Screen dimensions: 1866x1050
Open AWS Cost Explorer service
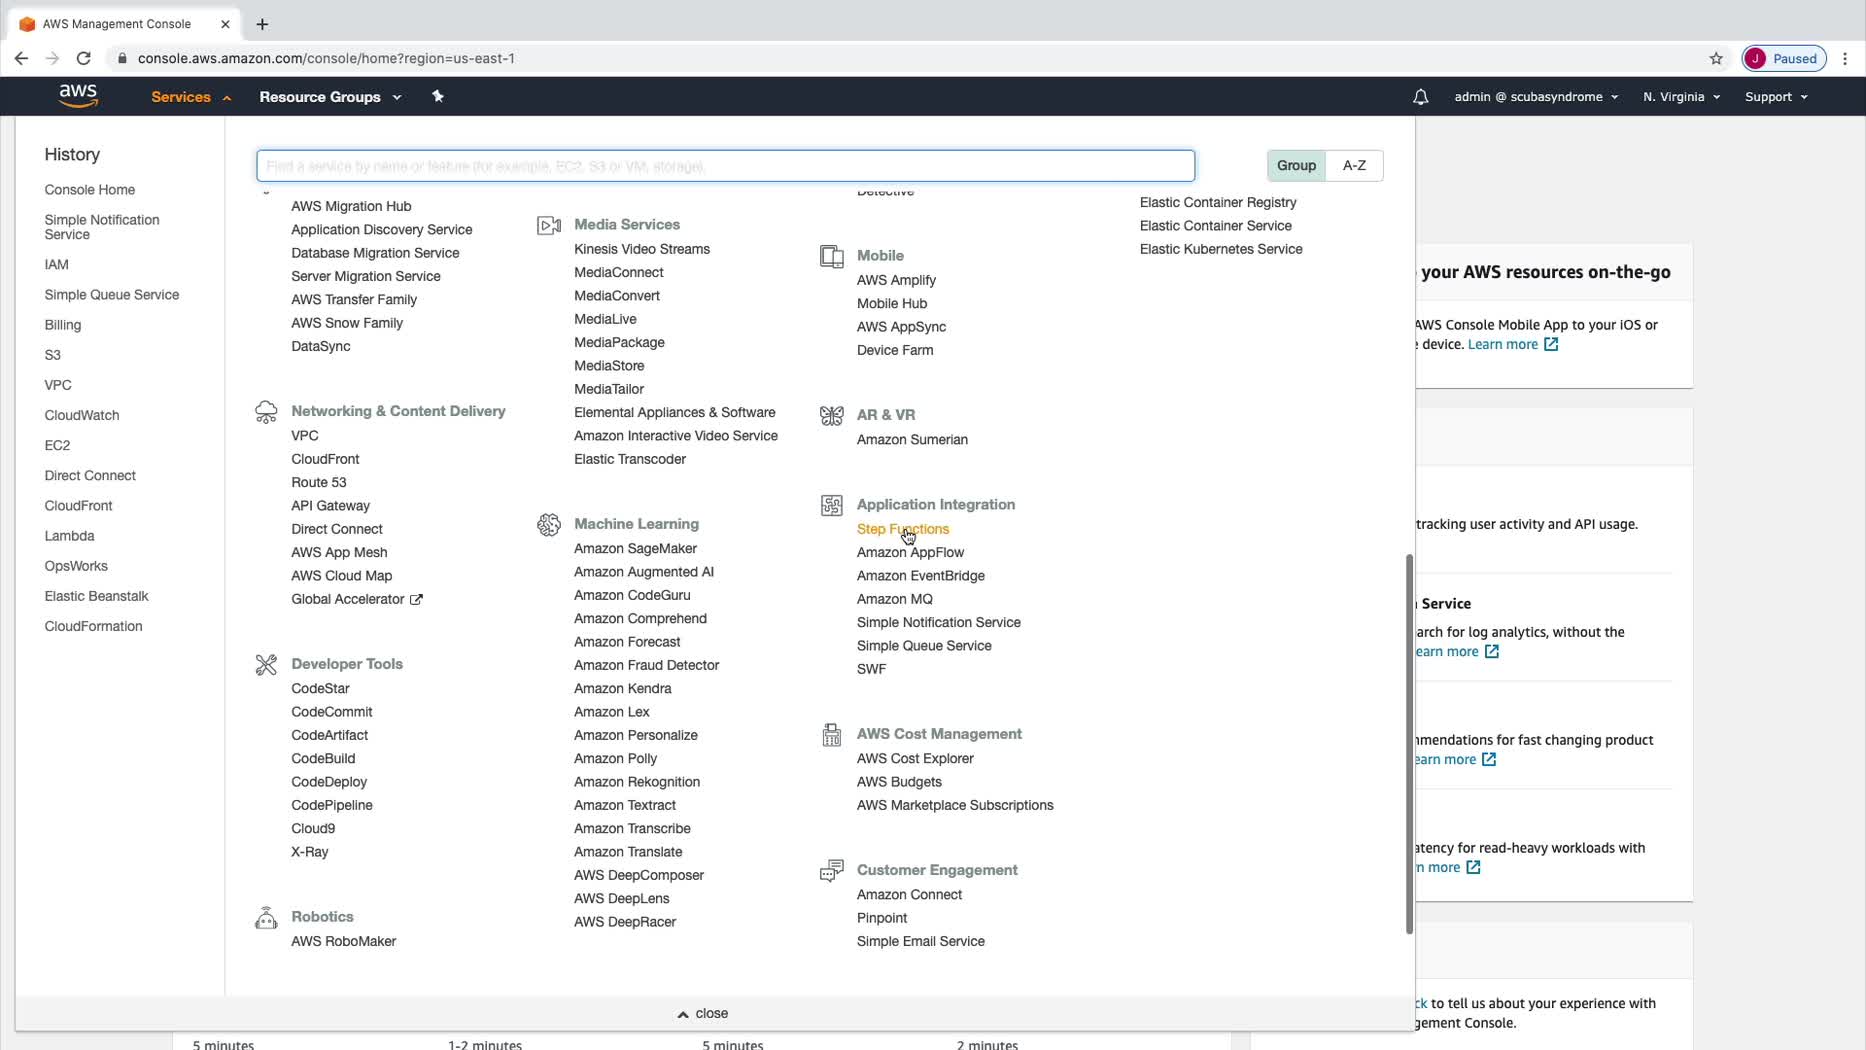tap(915, 758)
